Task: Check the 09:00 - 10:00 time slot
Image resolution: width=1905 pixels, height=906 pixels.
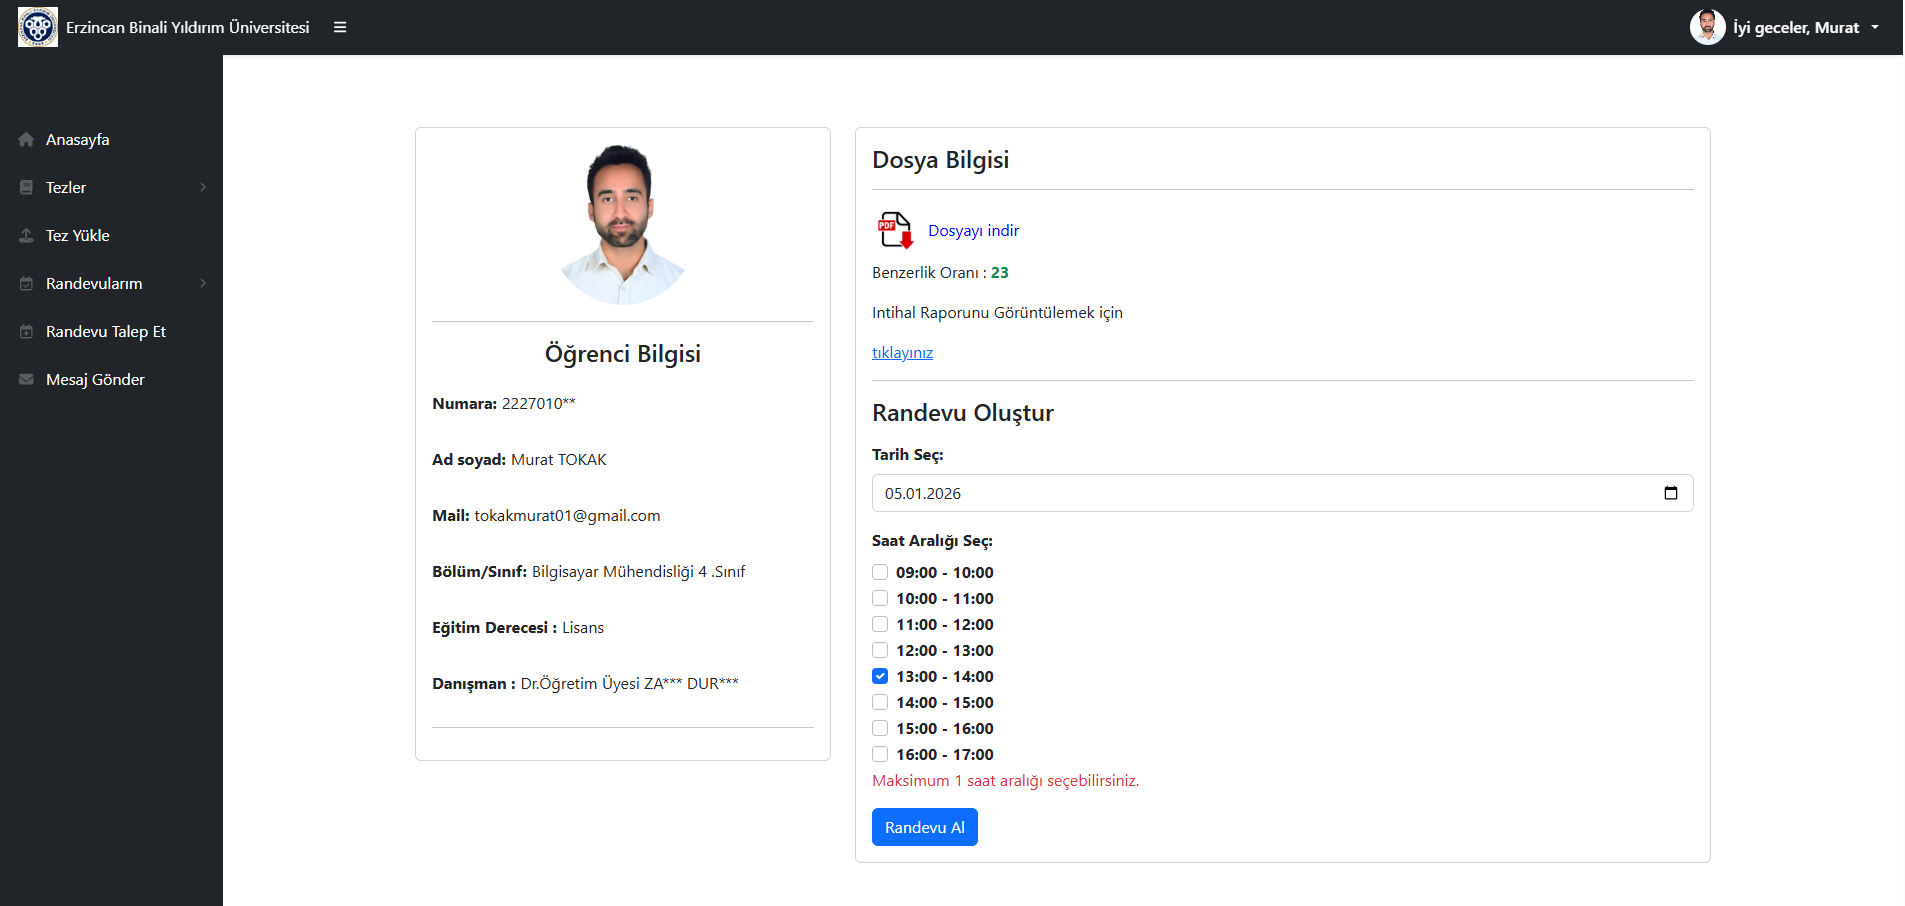Action: tap(880, 572)
